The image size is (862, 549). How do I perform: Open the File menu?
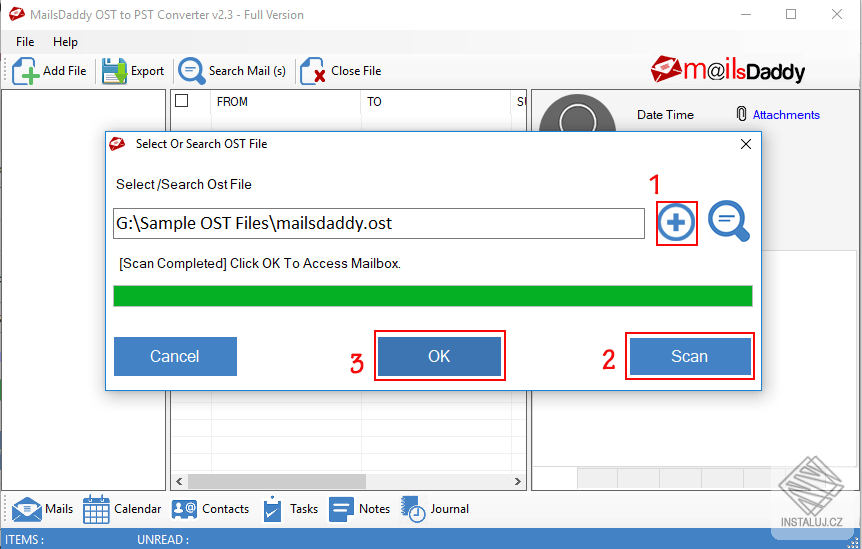[25, 42]
